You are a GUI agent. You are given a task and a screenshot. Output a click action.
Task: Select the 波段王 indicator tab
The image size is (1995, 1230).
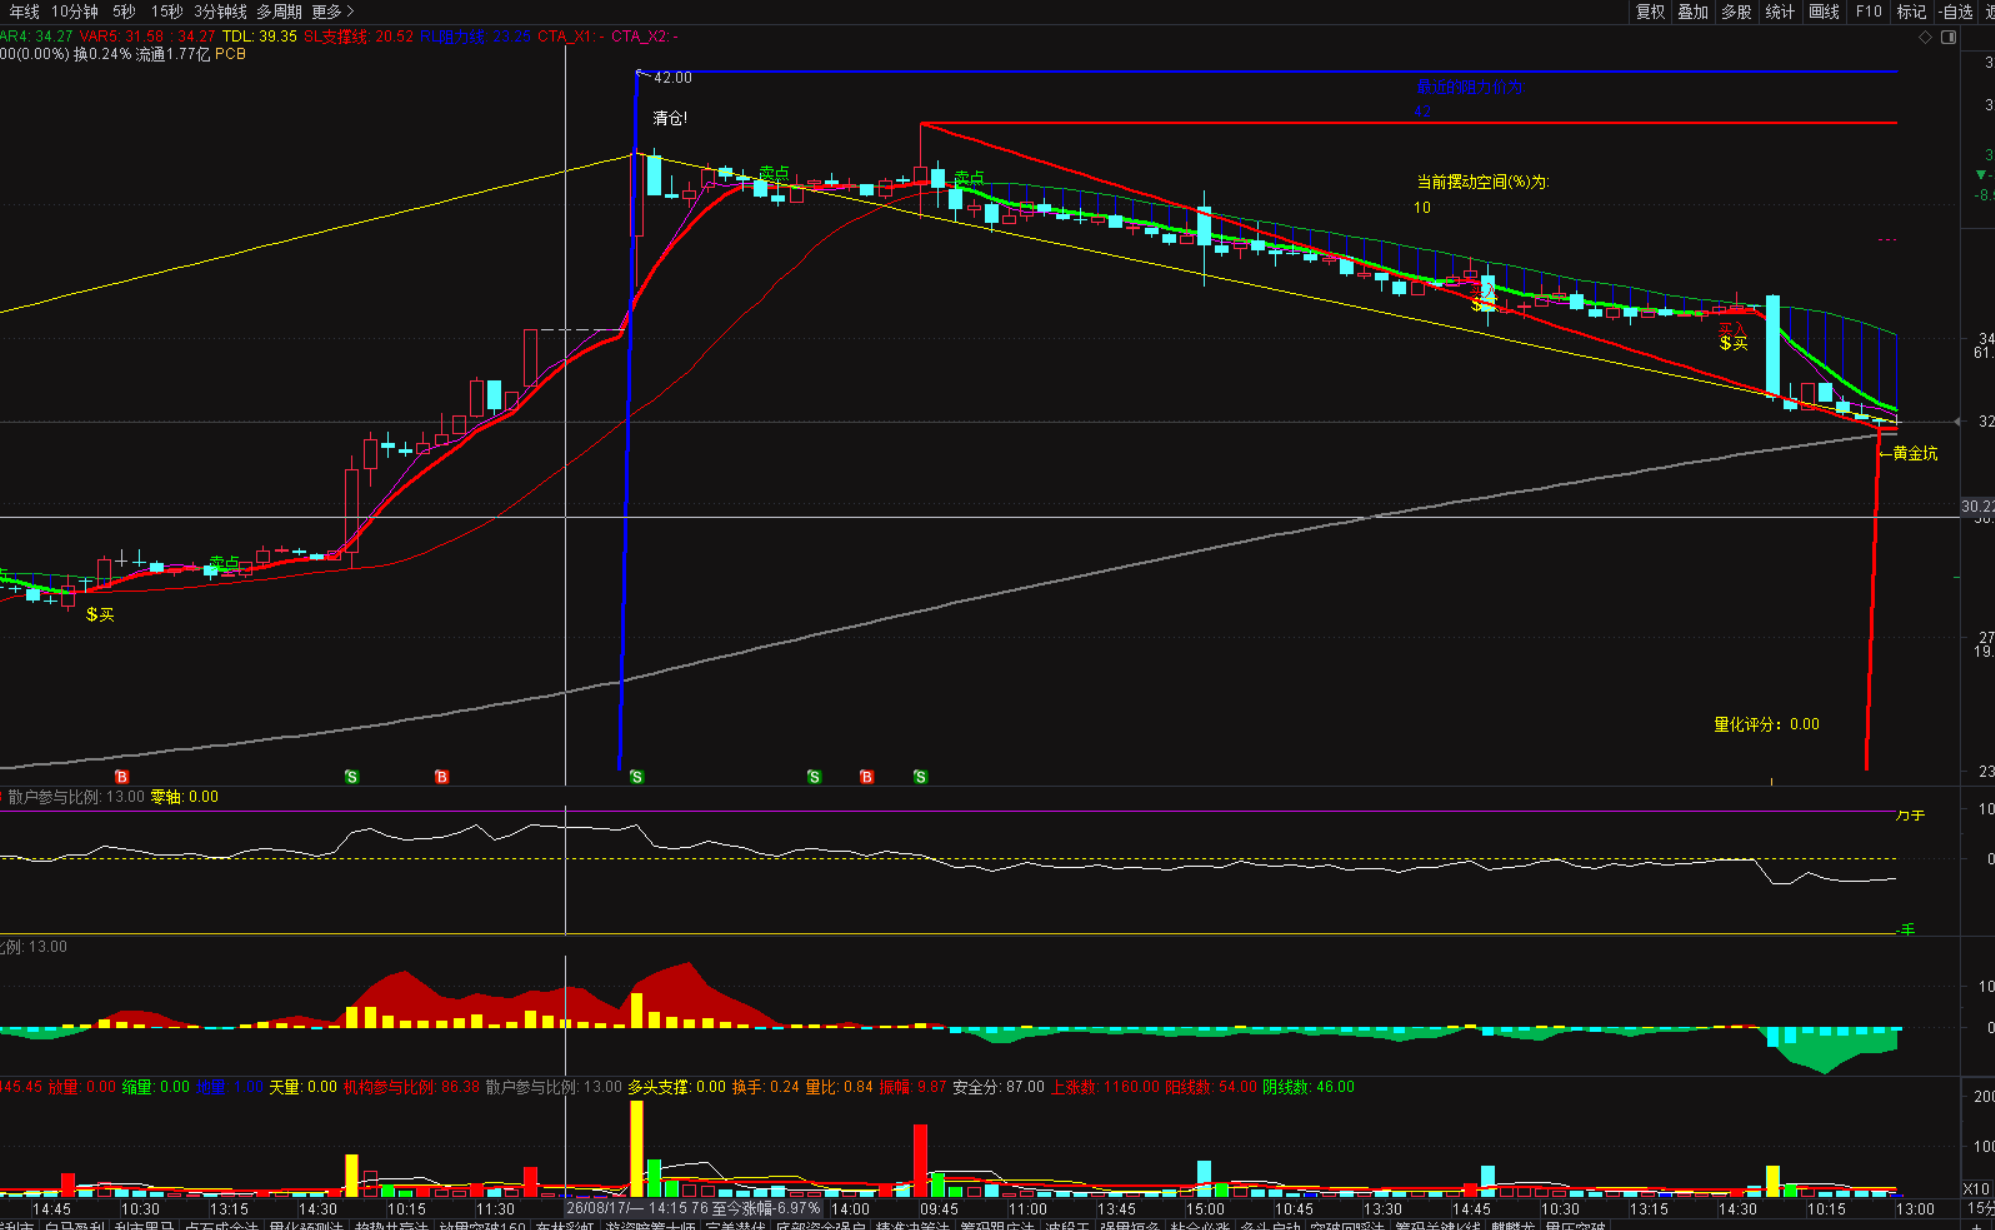click(x=1067, y=1225)
